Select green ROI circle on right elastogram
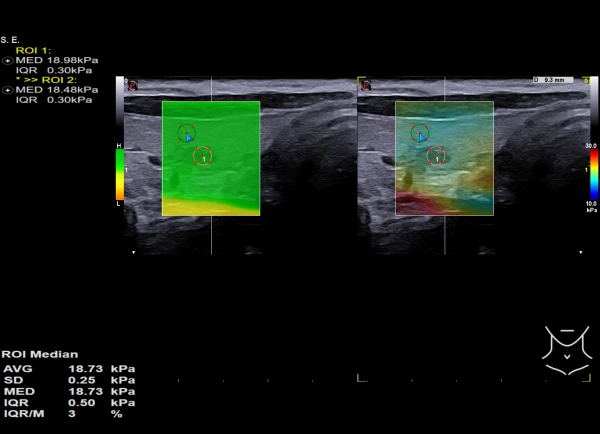The height and width of the screenshot is (434, 600). click(x=420, y=132)
